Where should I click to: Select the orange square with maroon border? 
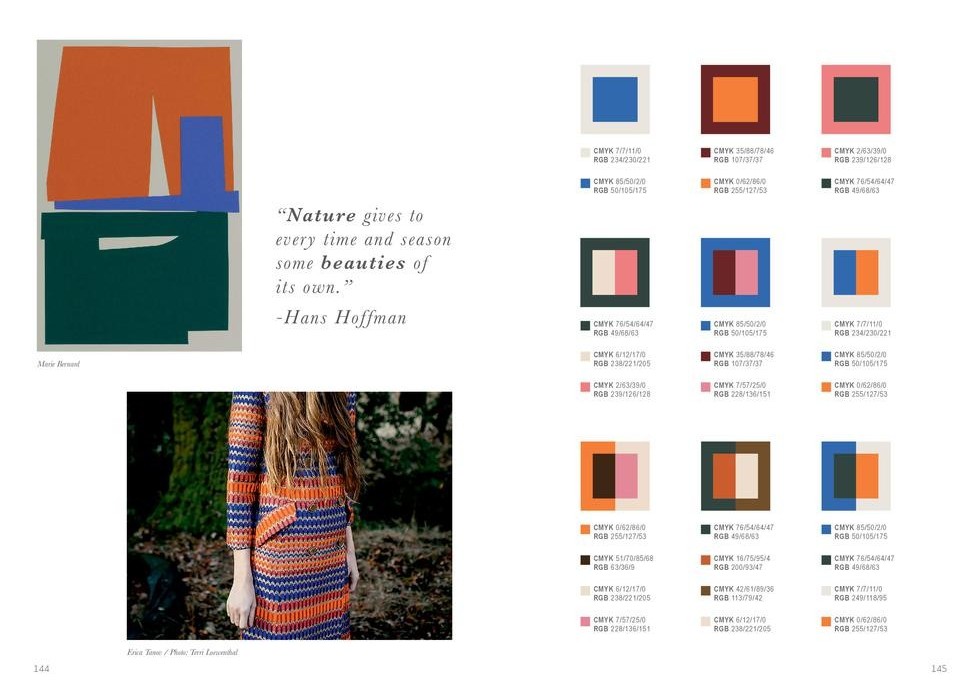point(735,99)
